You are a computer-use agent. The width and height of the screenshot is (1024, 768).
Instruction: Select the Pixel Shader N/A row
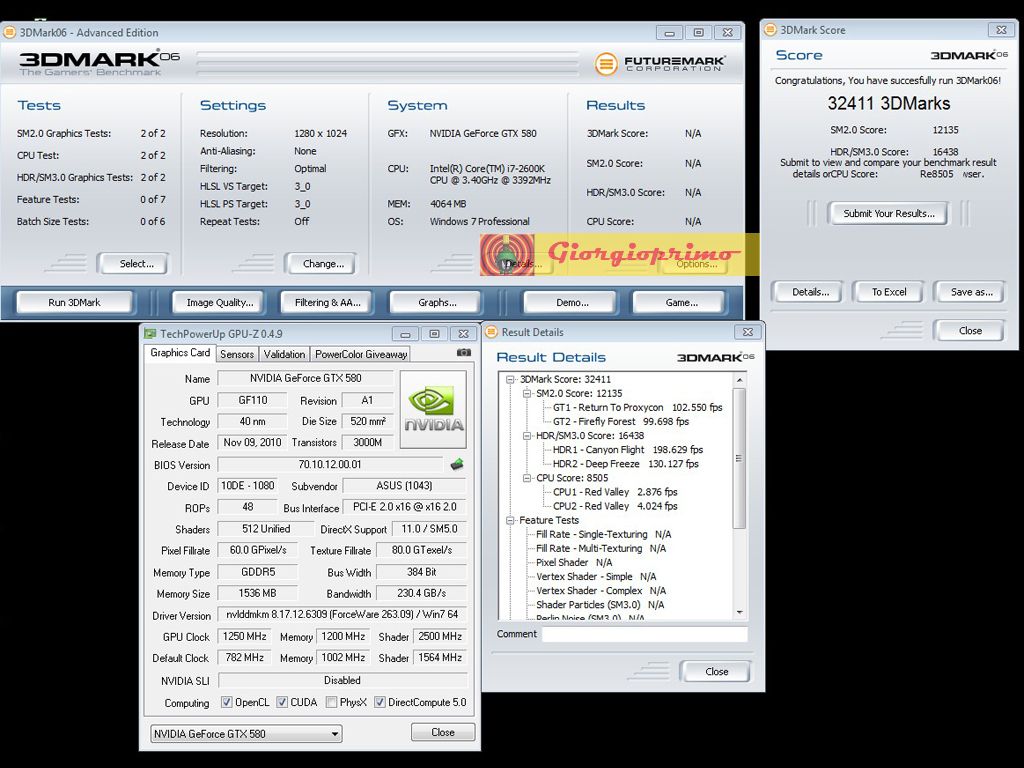[x=574, y=562]
